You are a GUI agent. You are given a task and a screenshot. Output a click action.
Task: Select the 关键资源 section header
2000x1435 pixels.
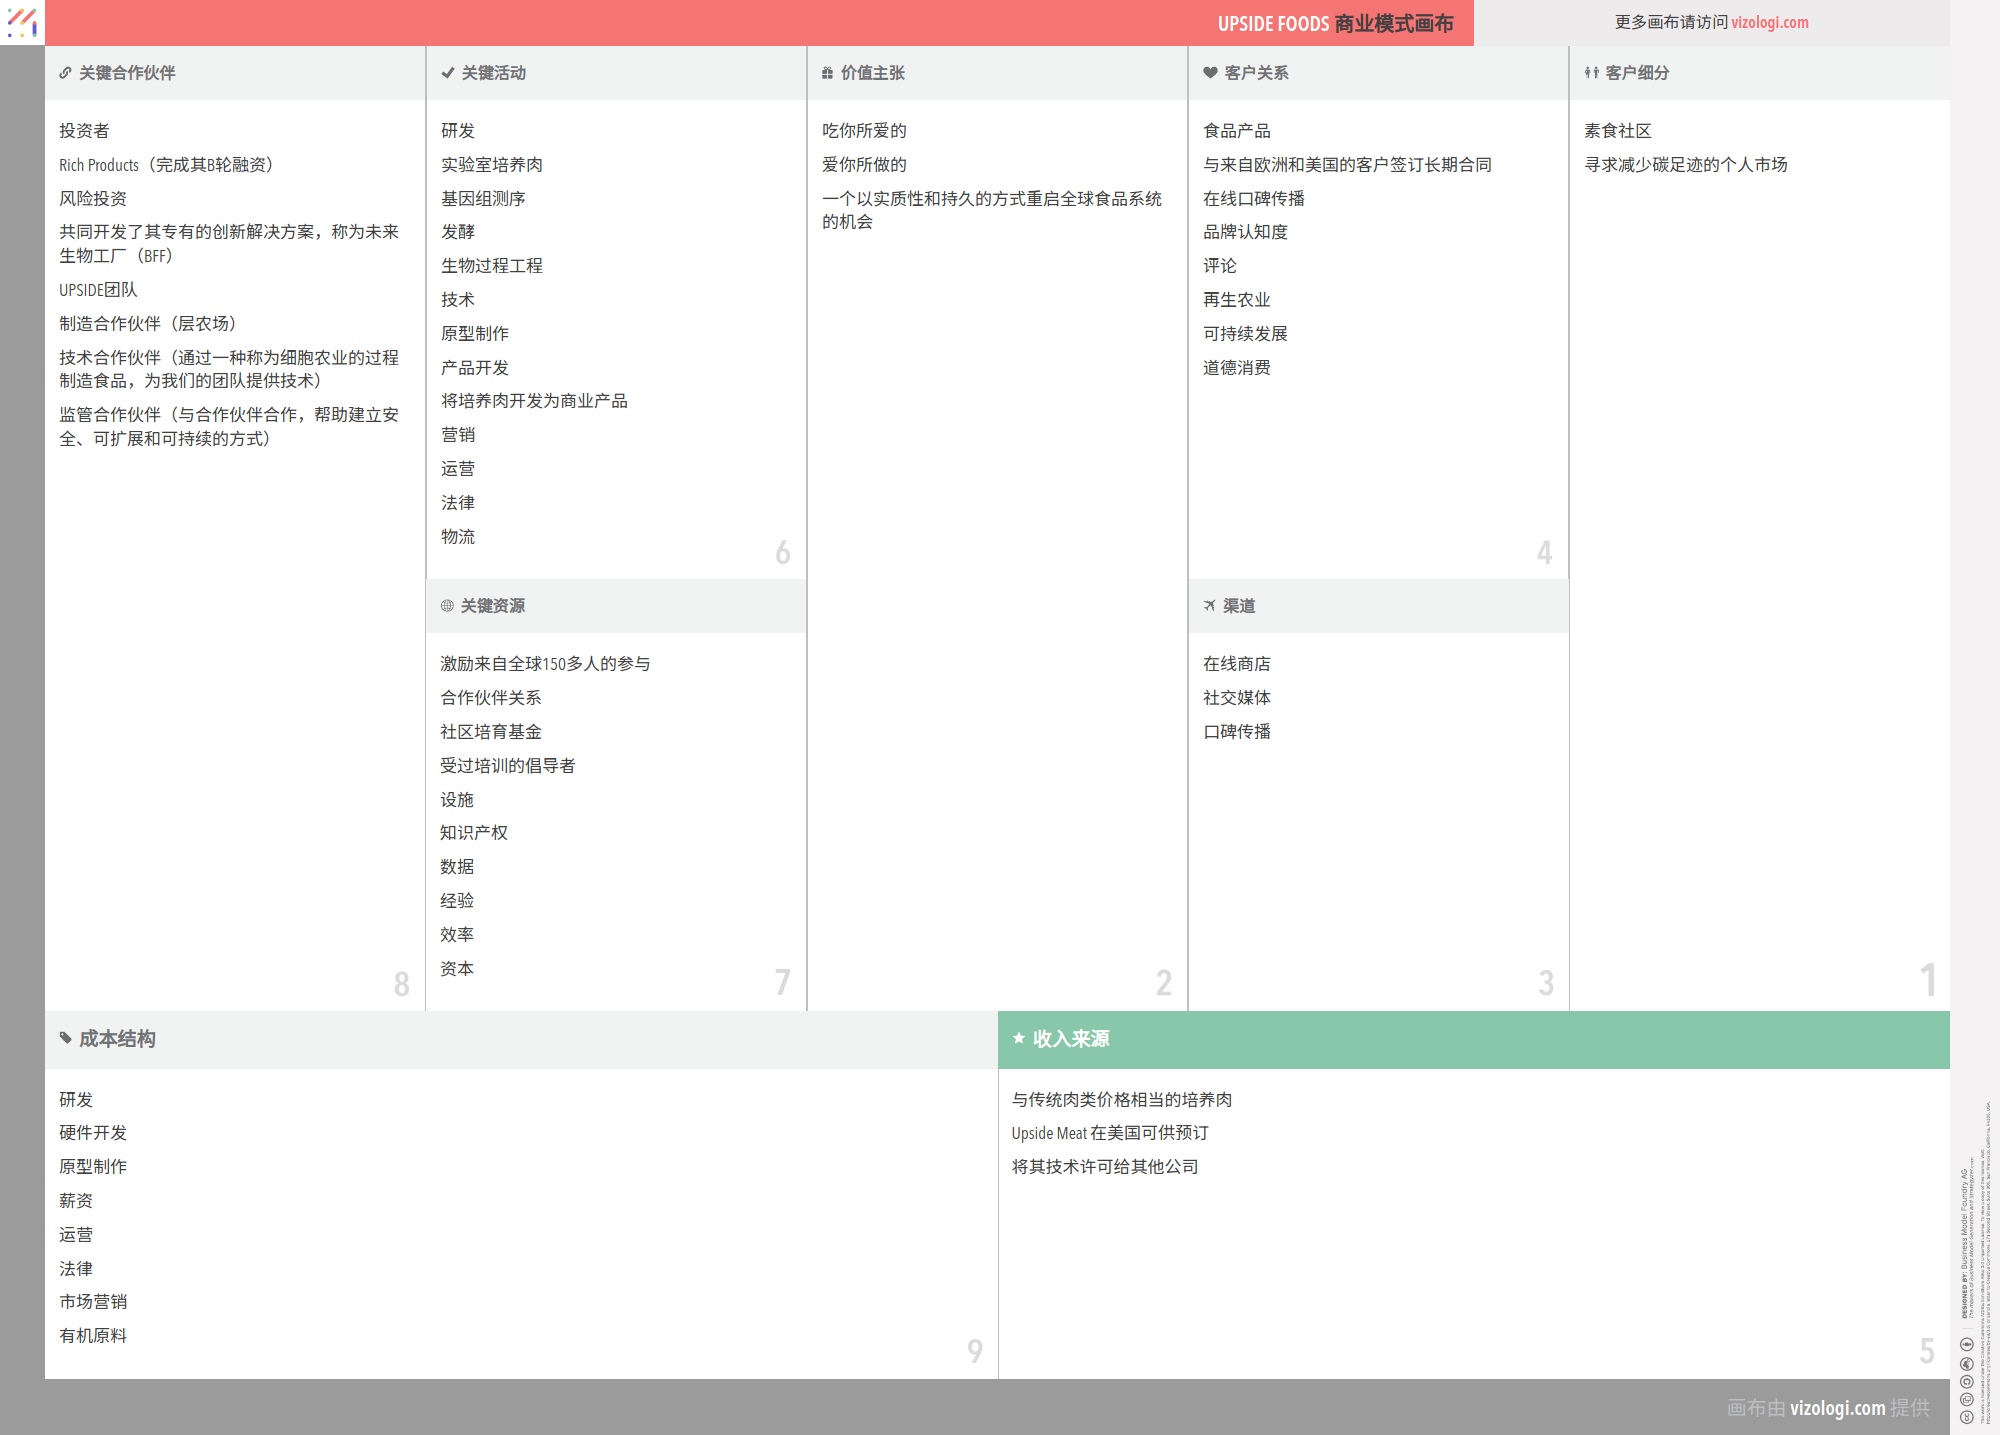pyautogui.click(x=492, y=606)
